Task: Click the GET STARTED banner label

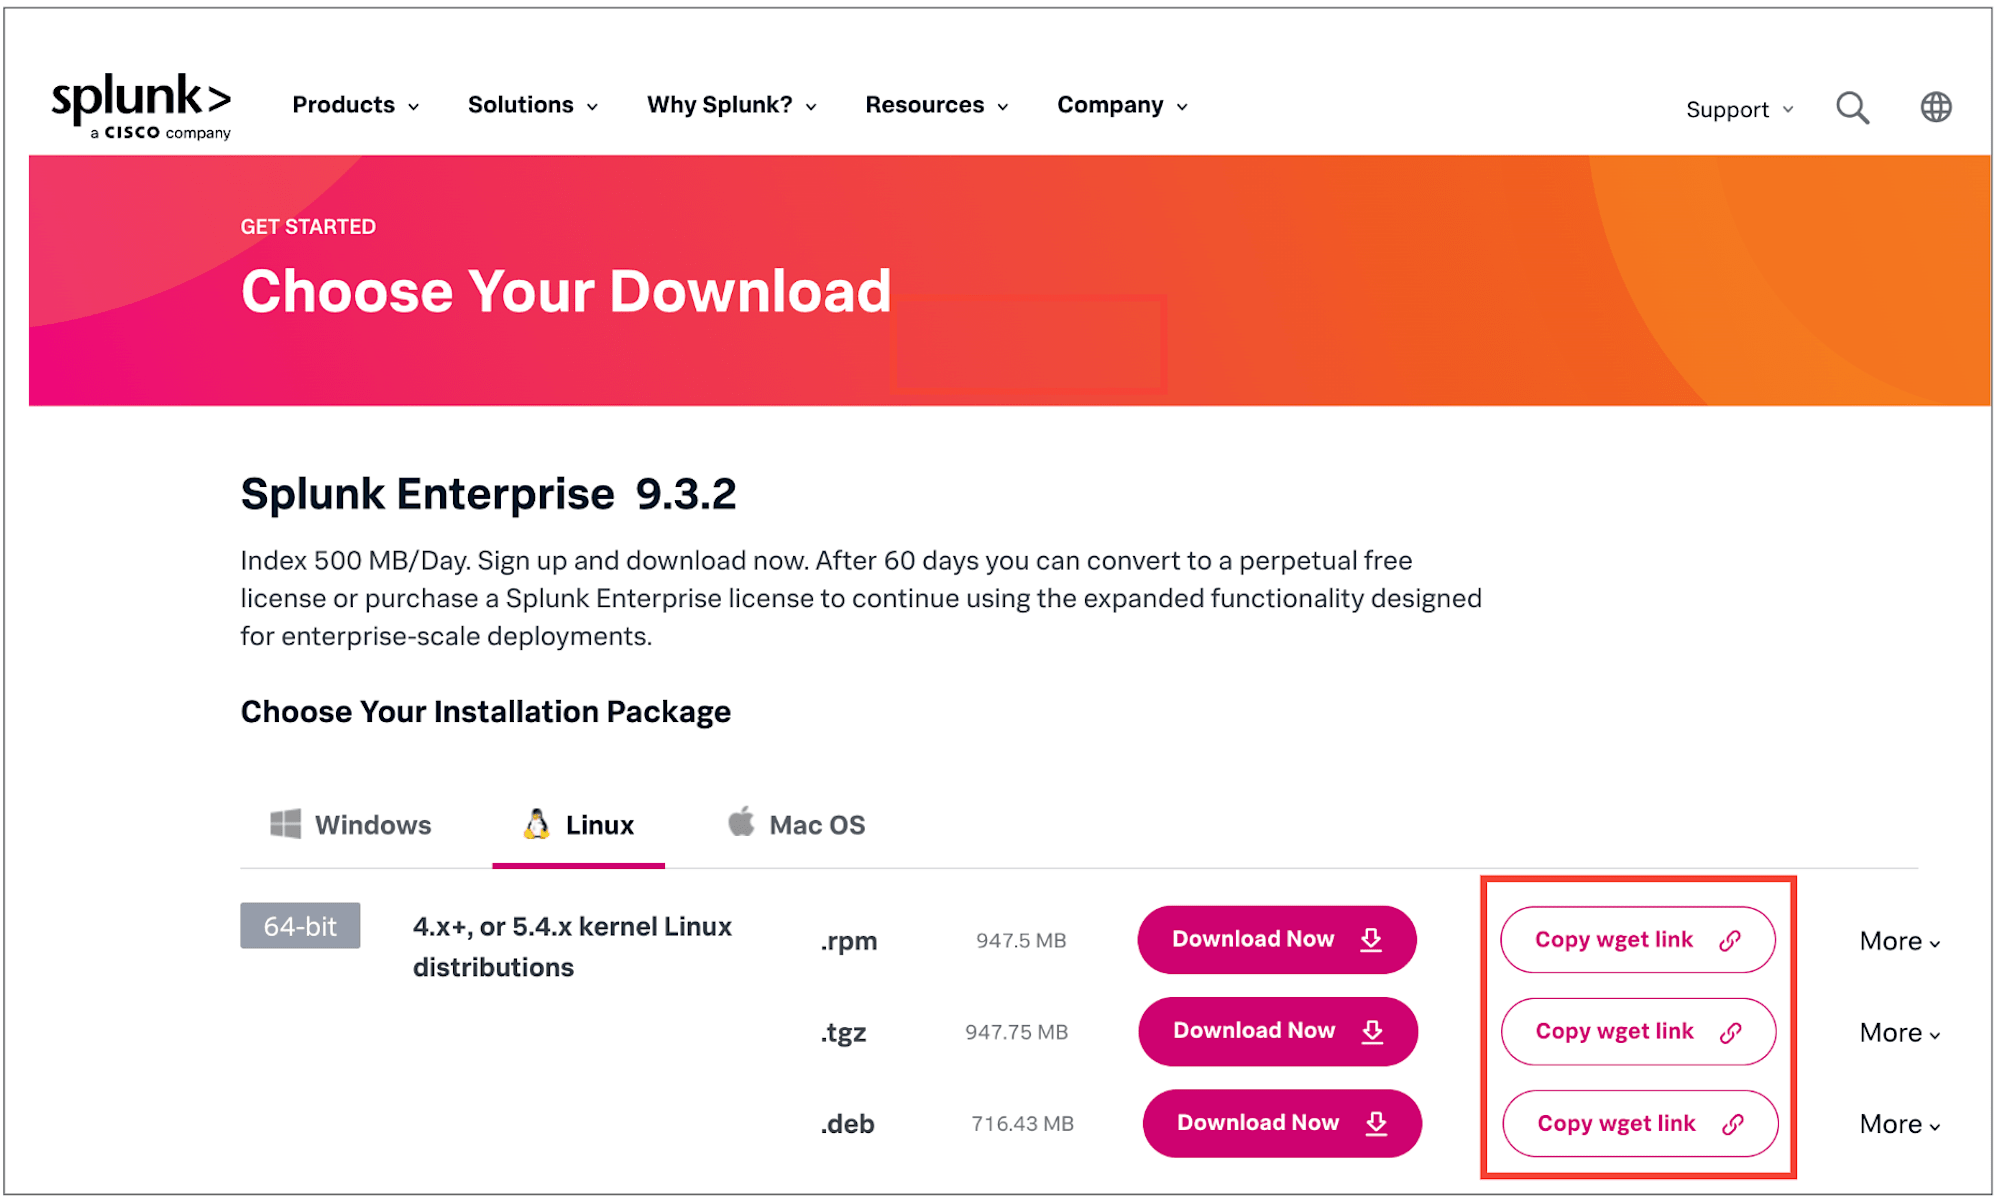Action: pyautogui.click(x=308, y=227)
